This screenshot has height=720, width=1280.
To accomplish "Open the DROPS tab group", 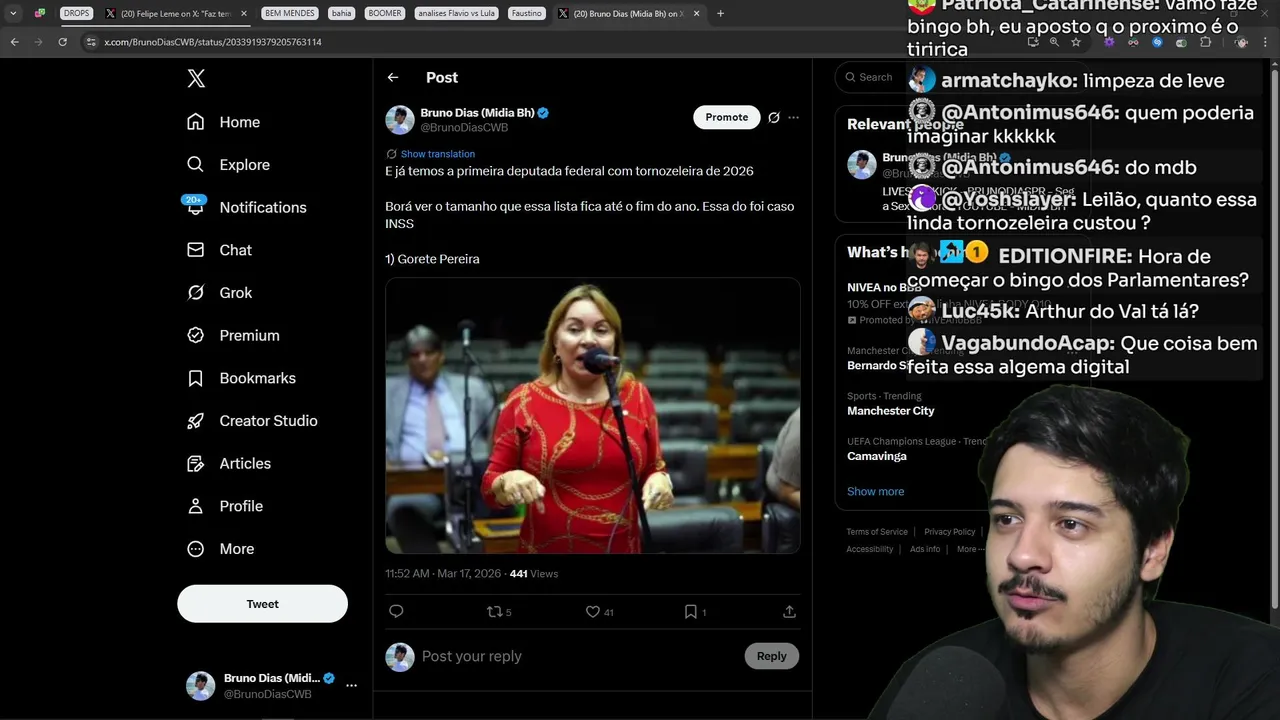I will pyautogui.click(x=76, y=14).
